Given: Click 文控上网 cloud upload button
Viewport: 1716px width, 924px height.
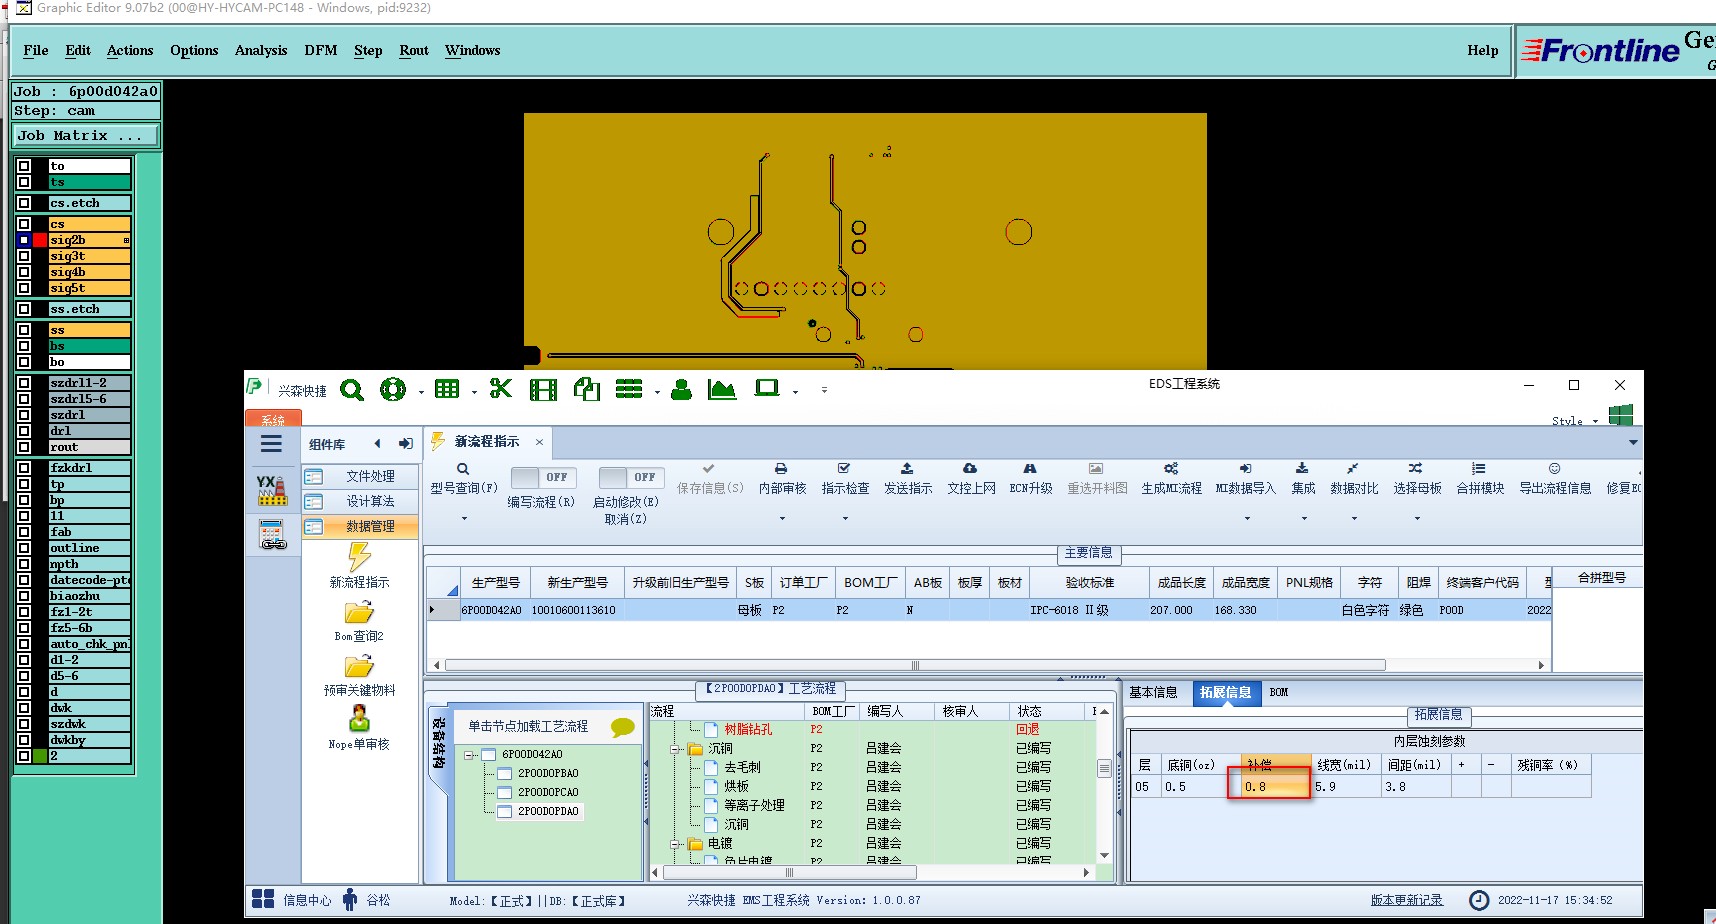Looking at the screenshot, I should point(971,479).
